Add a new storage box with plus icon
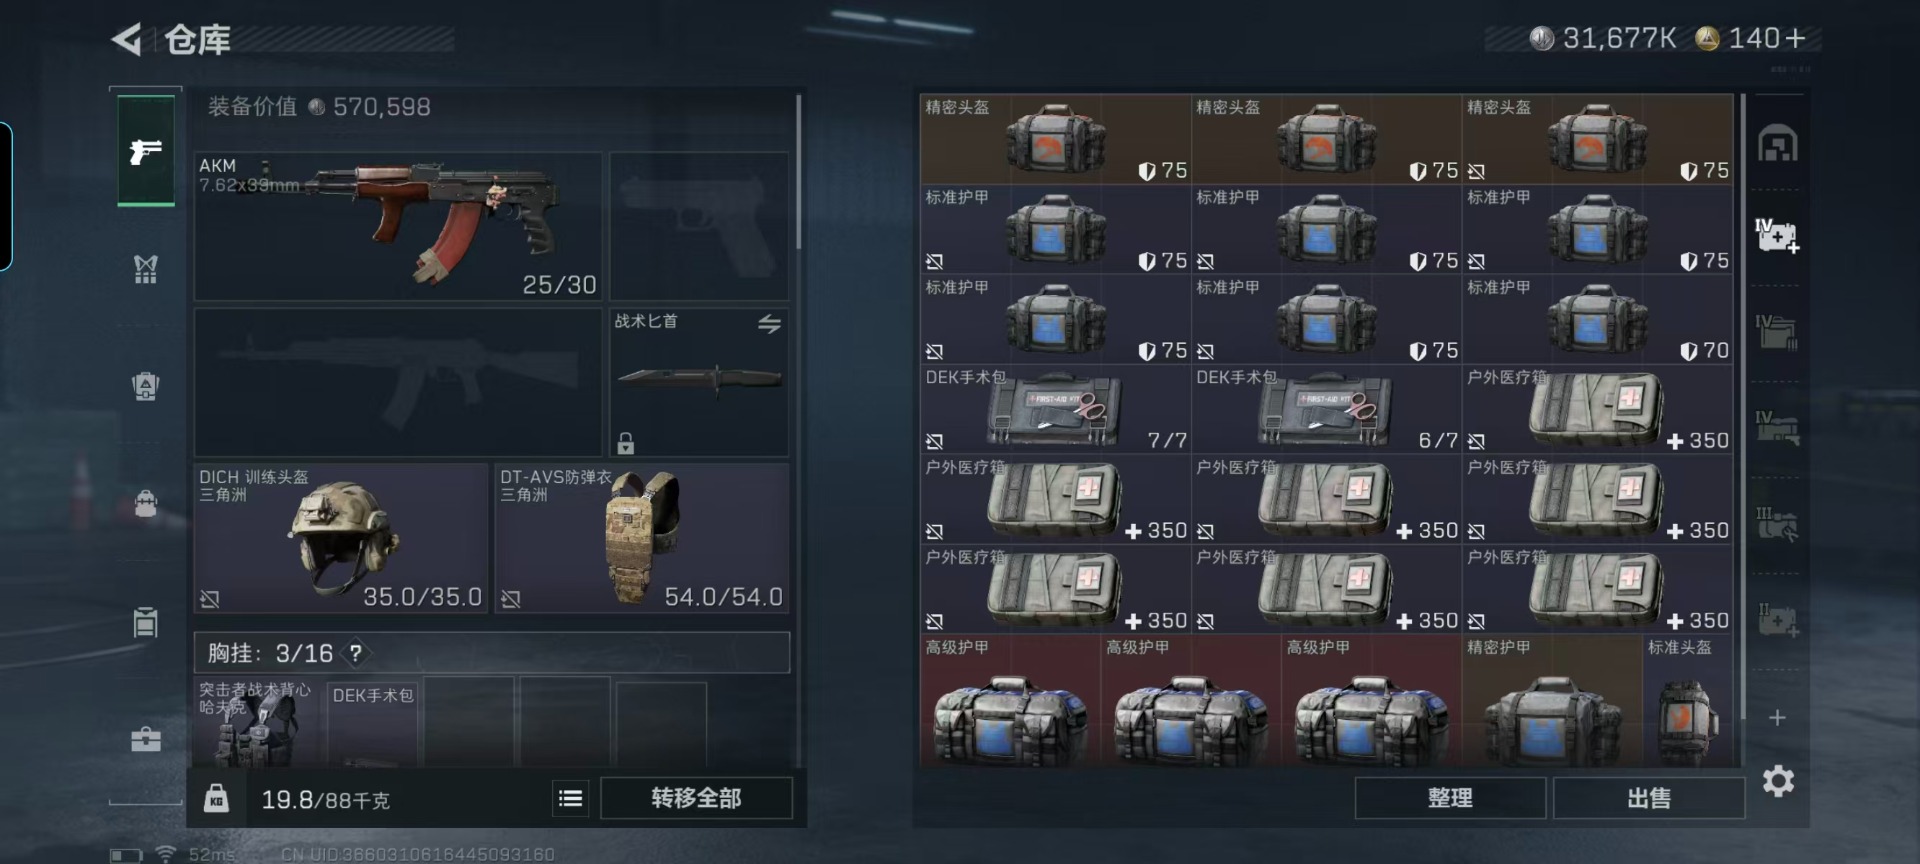The image size is (1920, 864). pos(1777,718)
